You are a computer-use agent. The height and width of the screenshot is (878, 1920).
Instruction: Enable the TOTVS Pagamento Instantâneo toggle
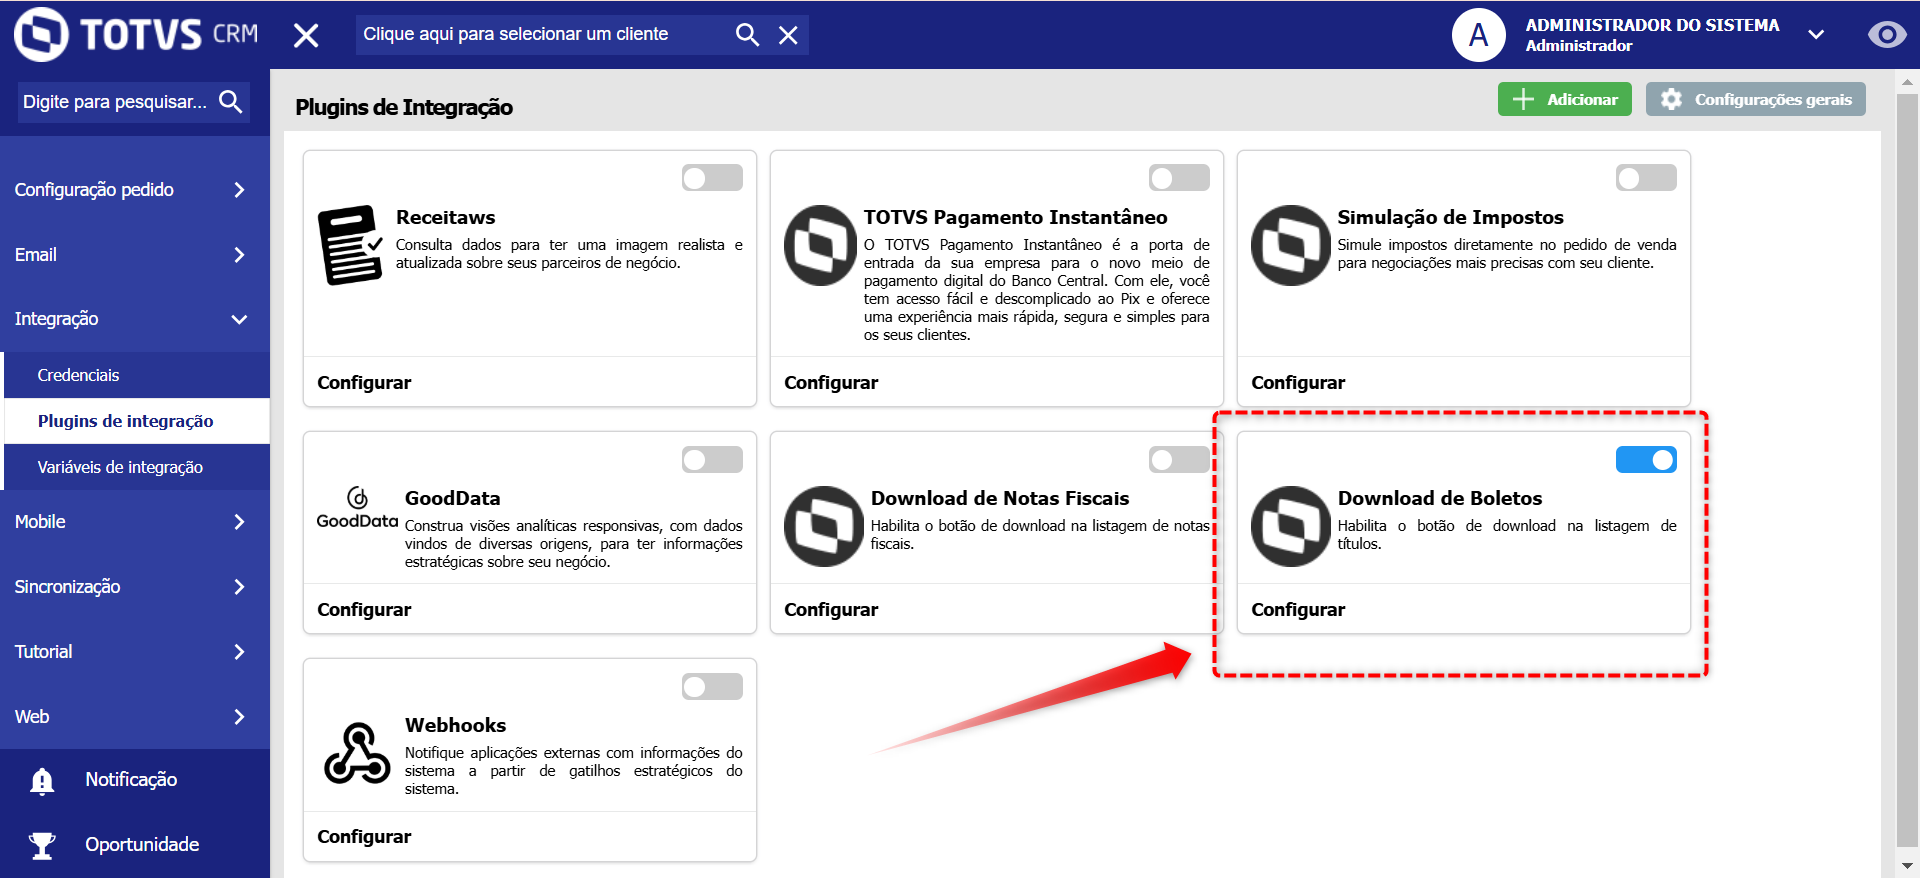(1179, 178)
